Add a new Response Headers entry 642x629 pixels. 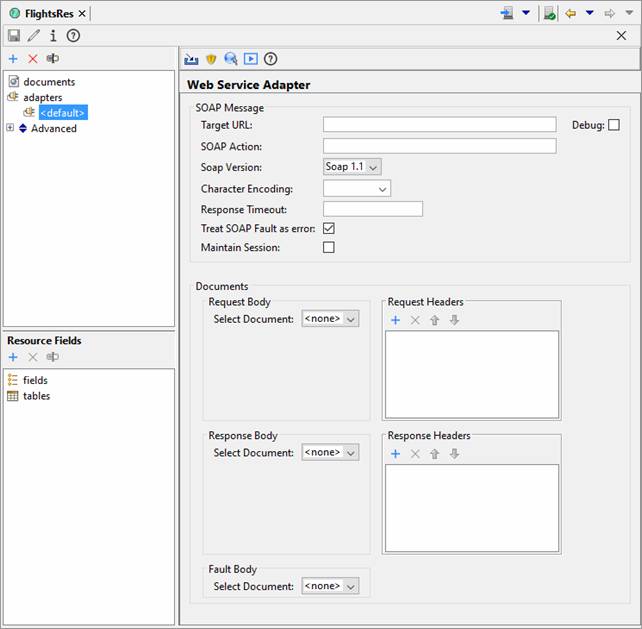point(395,454)
